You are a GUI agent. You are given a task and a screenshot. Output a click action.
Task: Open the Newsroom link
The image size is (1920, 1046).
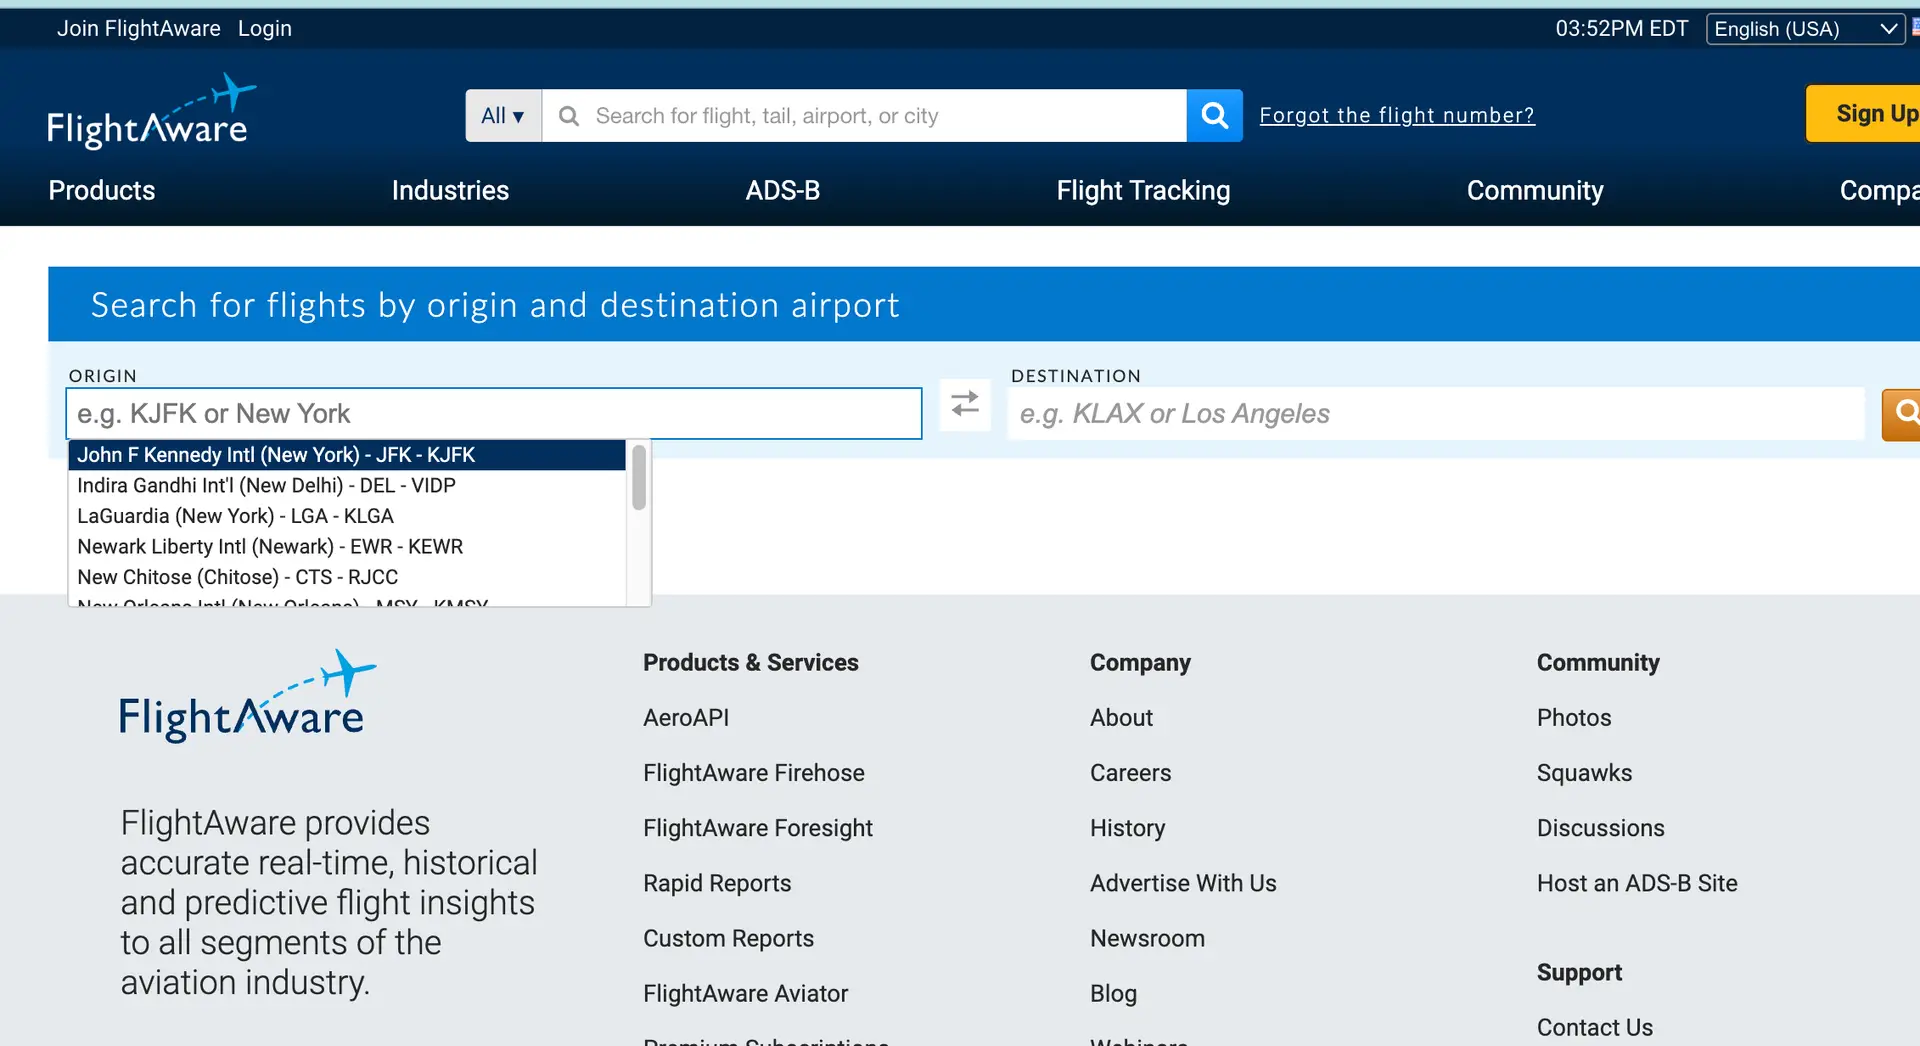1147,938
